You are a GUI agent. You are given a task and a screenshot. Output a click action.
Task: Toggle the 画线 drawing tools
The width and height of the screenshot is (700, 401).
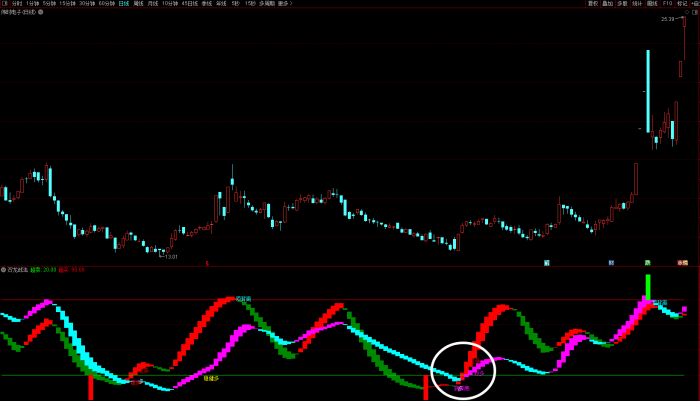[652, 4]
